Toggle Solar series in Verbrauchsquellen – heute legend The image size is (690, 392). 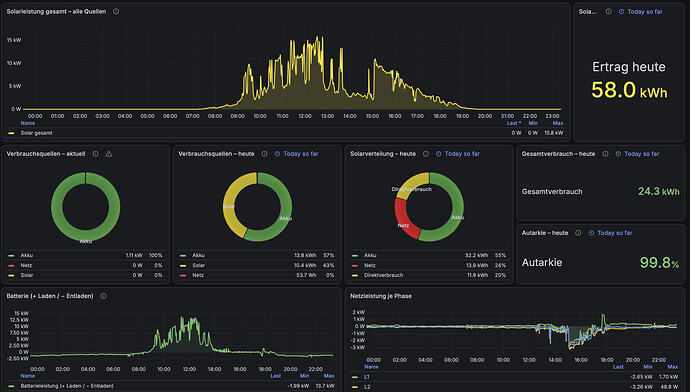click(x=198, y=265)
